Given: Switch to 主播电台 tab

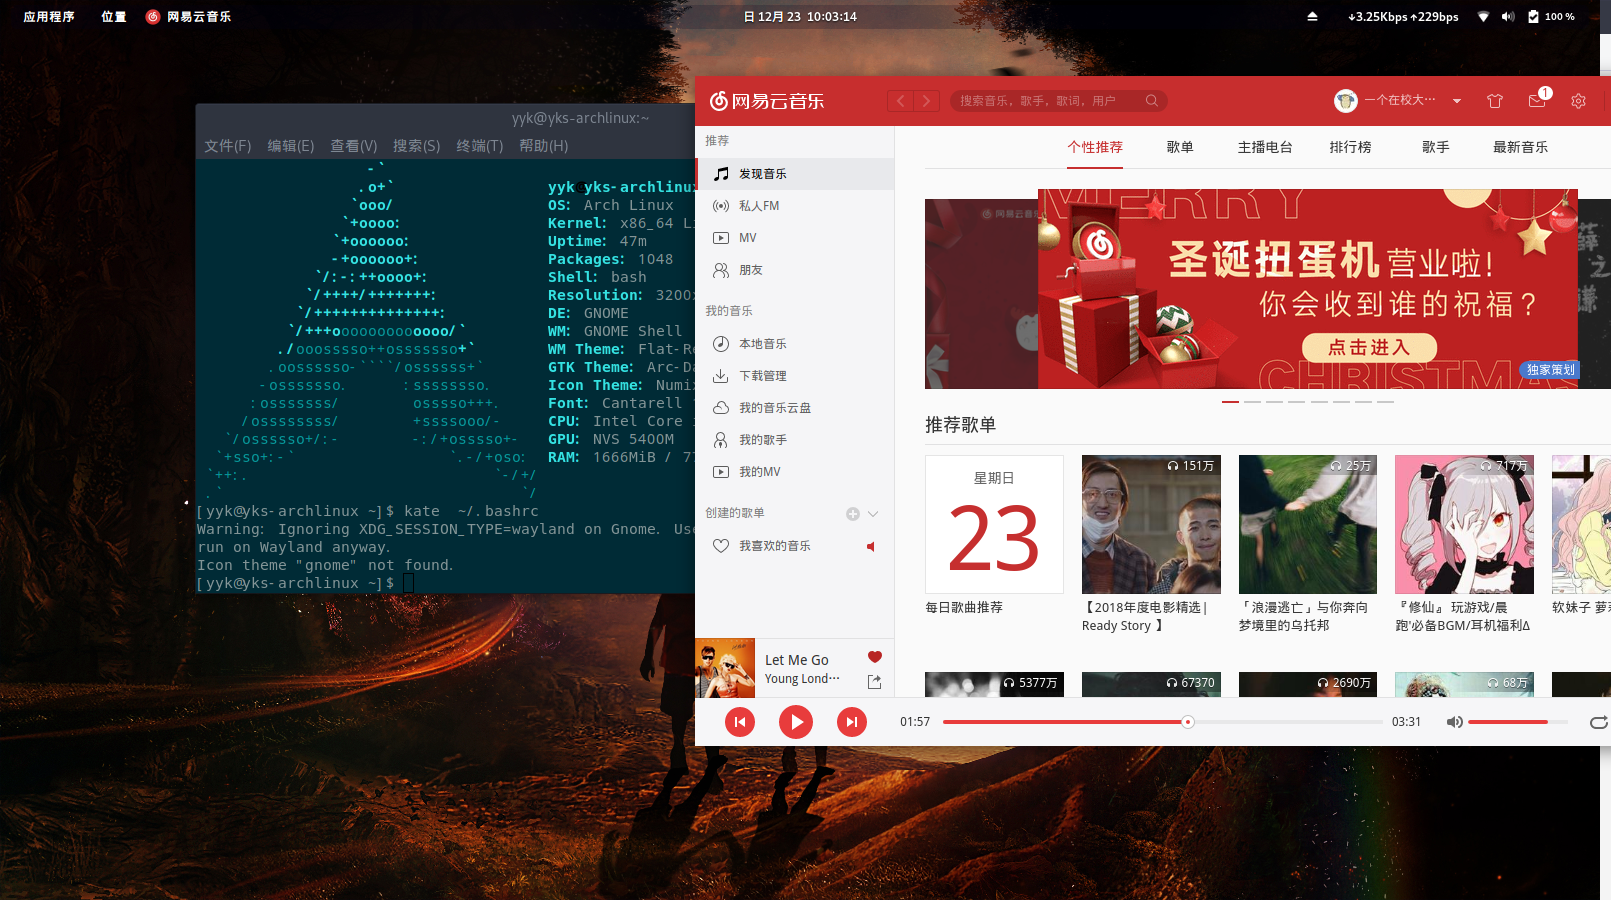Looking at the screenshot, I should pos(1265,147).
